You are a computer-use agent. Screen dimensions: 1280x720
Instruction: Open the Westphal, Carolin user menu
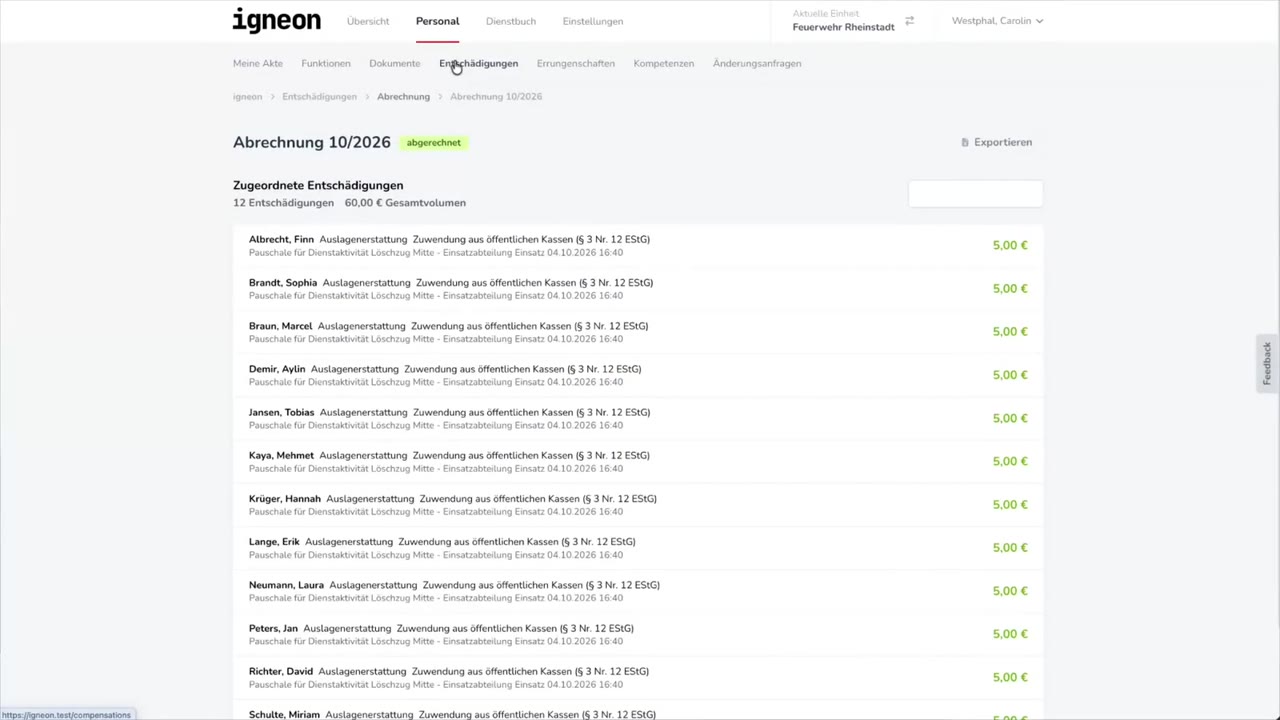pos(997,21)
